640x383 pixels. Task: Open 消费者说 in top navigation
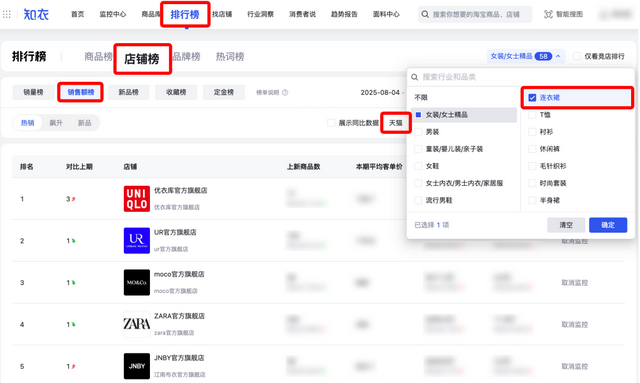click(x=302, y=14)
